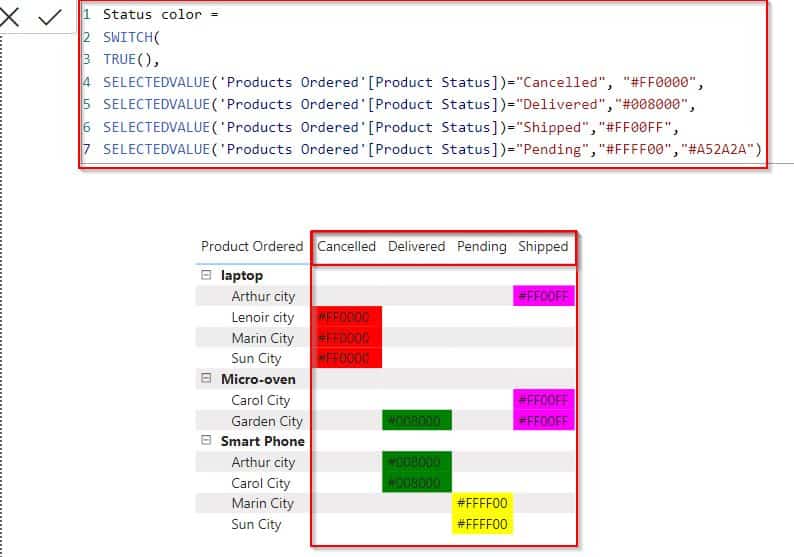Click the Product Ordered column header
The width and height of the screenshot is (794, 557).
click(x=252, y=246)
